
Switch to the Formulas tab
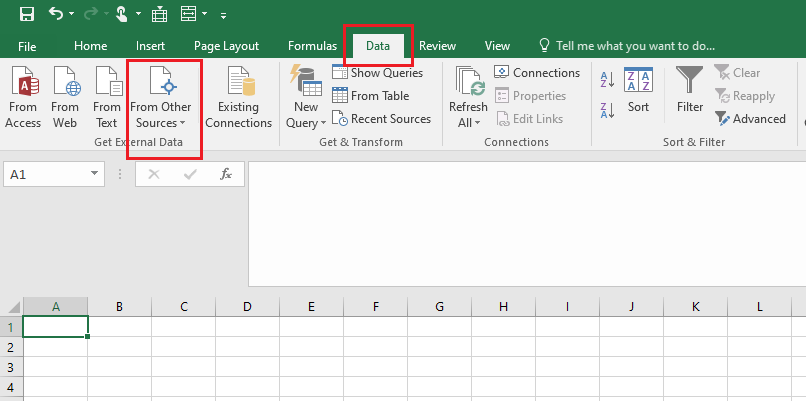(x=312, y=46)
